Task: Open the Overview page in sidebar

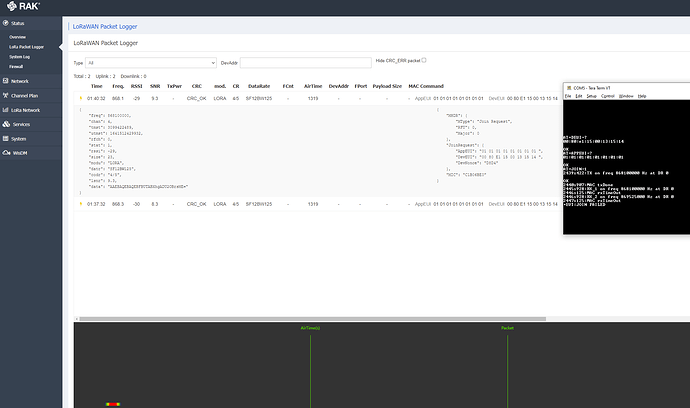Action: (19, 37)
